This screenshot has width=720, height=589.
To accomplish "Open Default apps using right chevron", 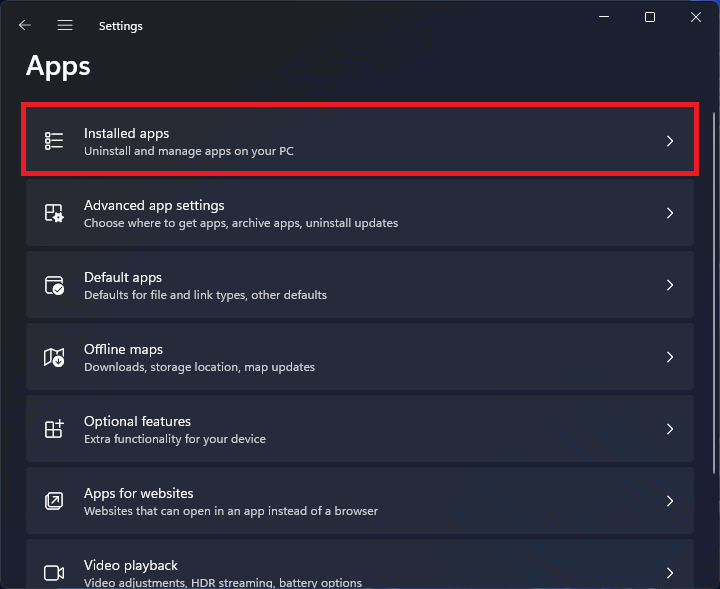I will tap(670, 285).
